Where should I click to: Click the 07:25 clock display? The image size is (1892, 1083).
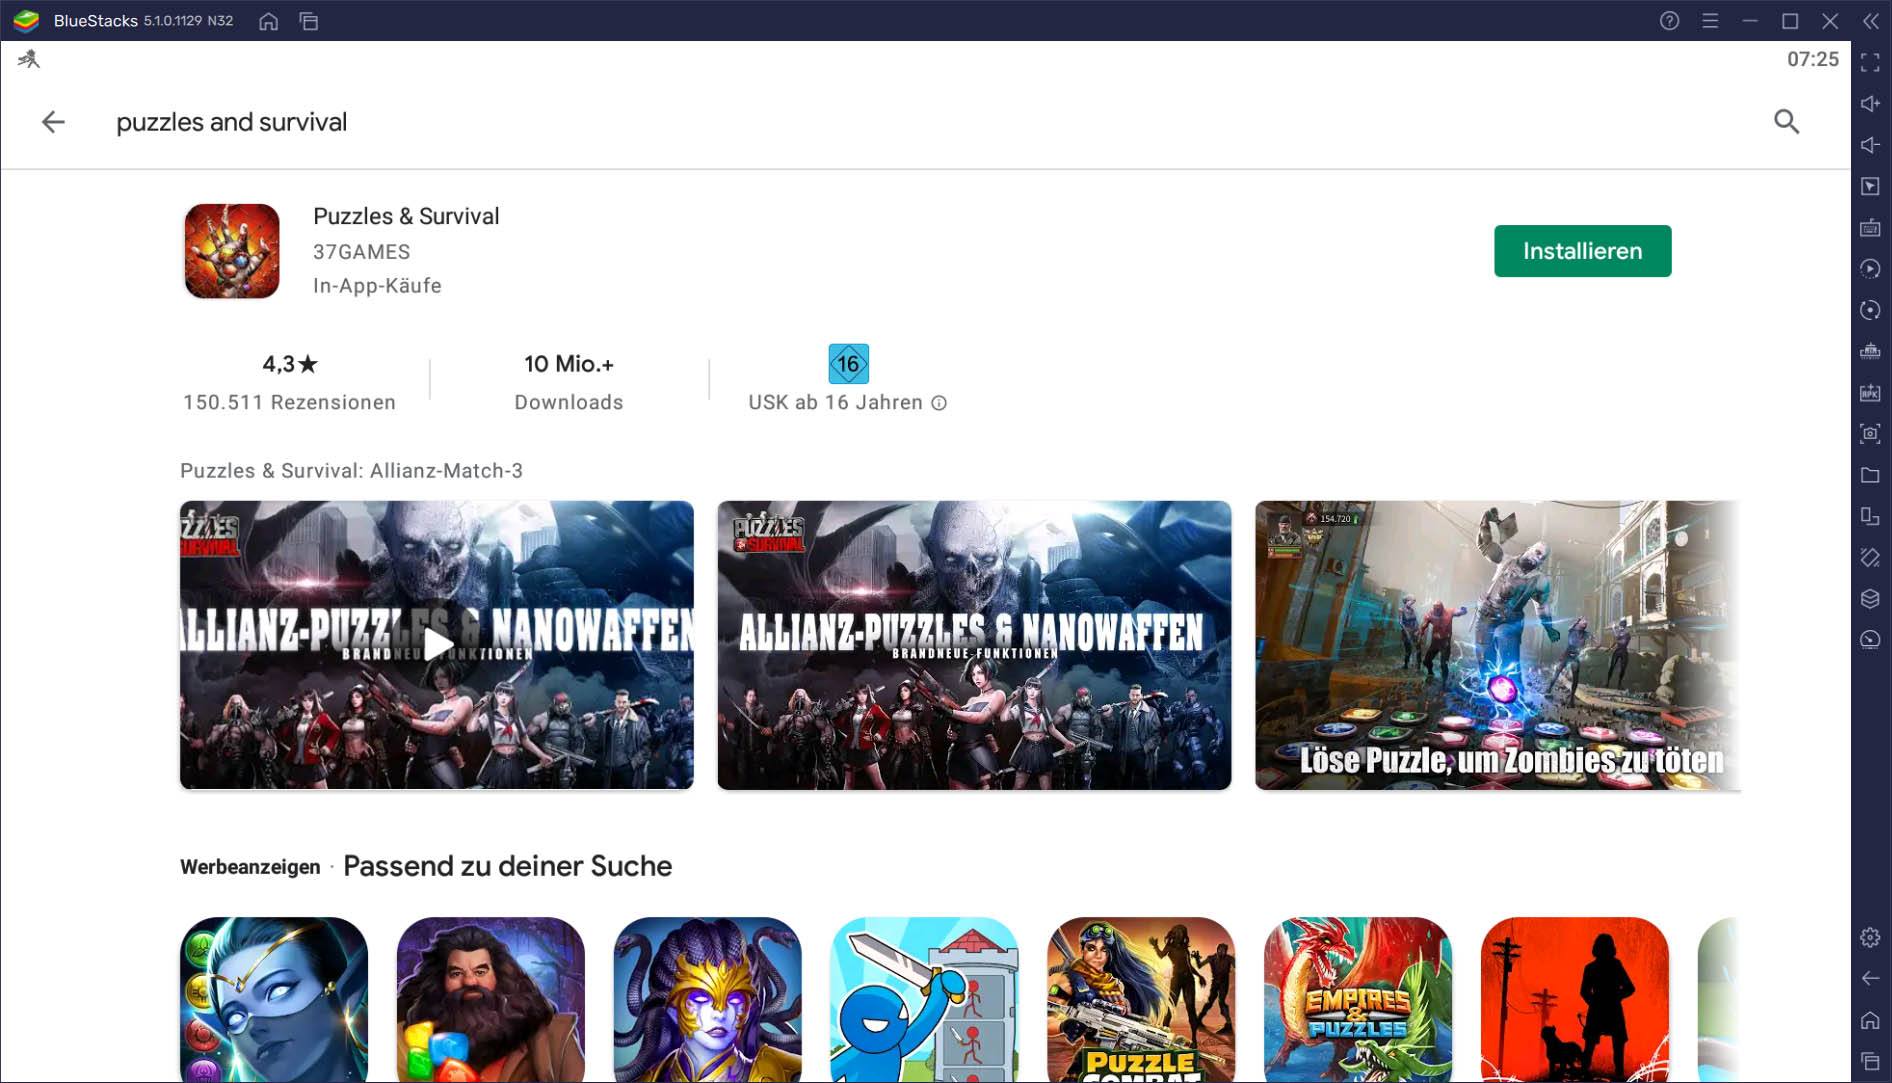point(1813,59)
